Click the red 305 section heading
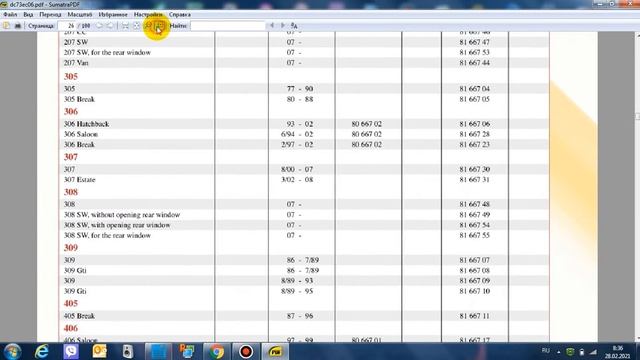 [x=71, y=76]
